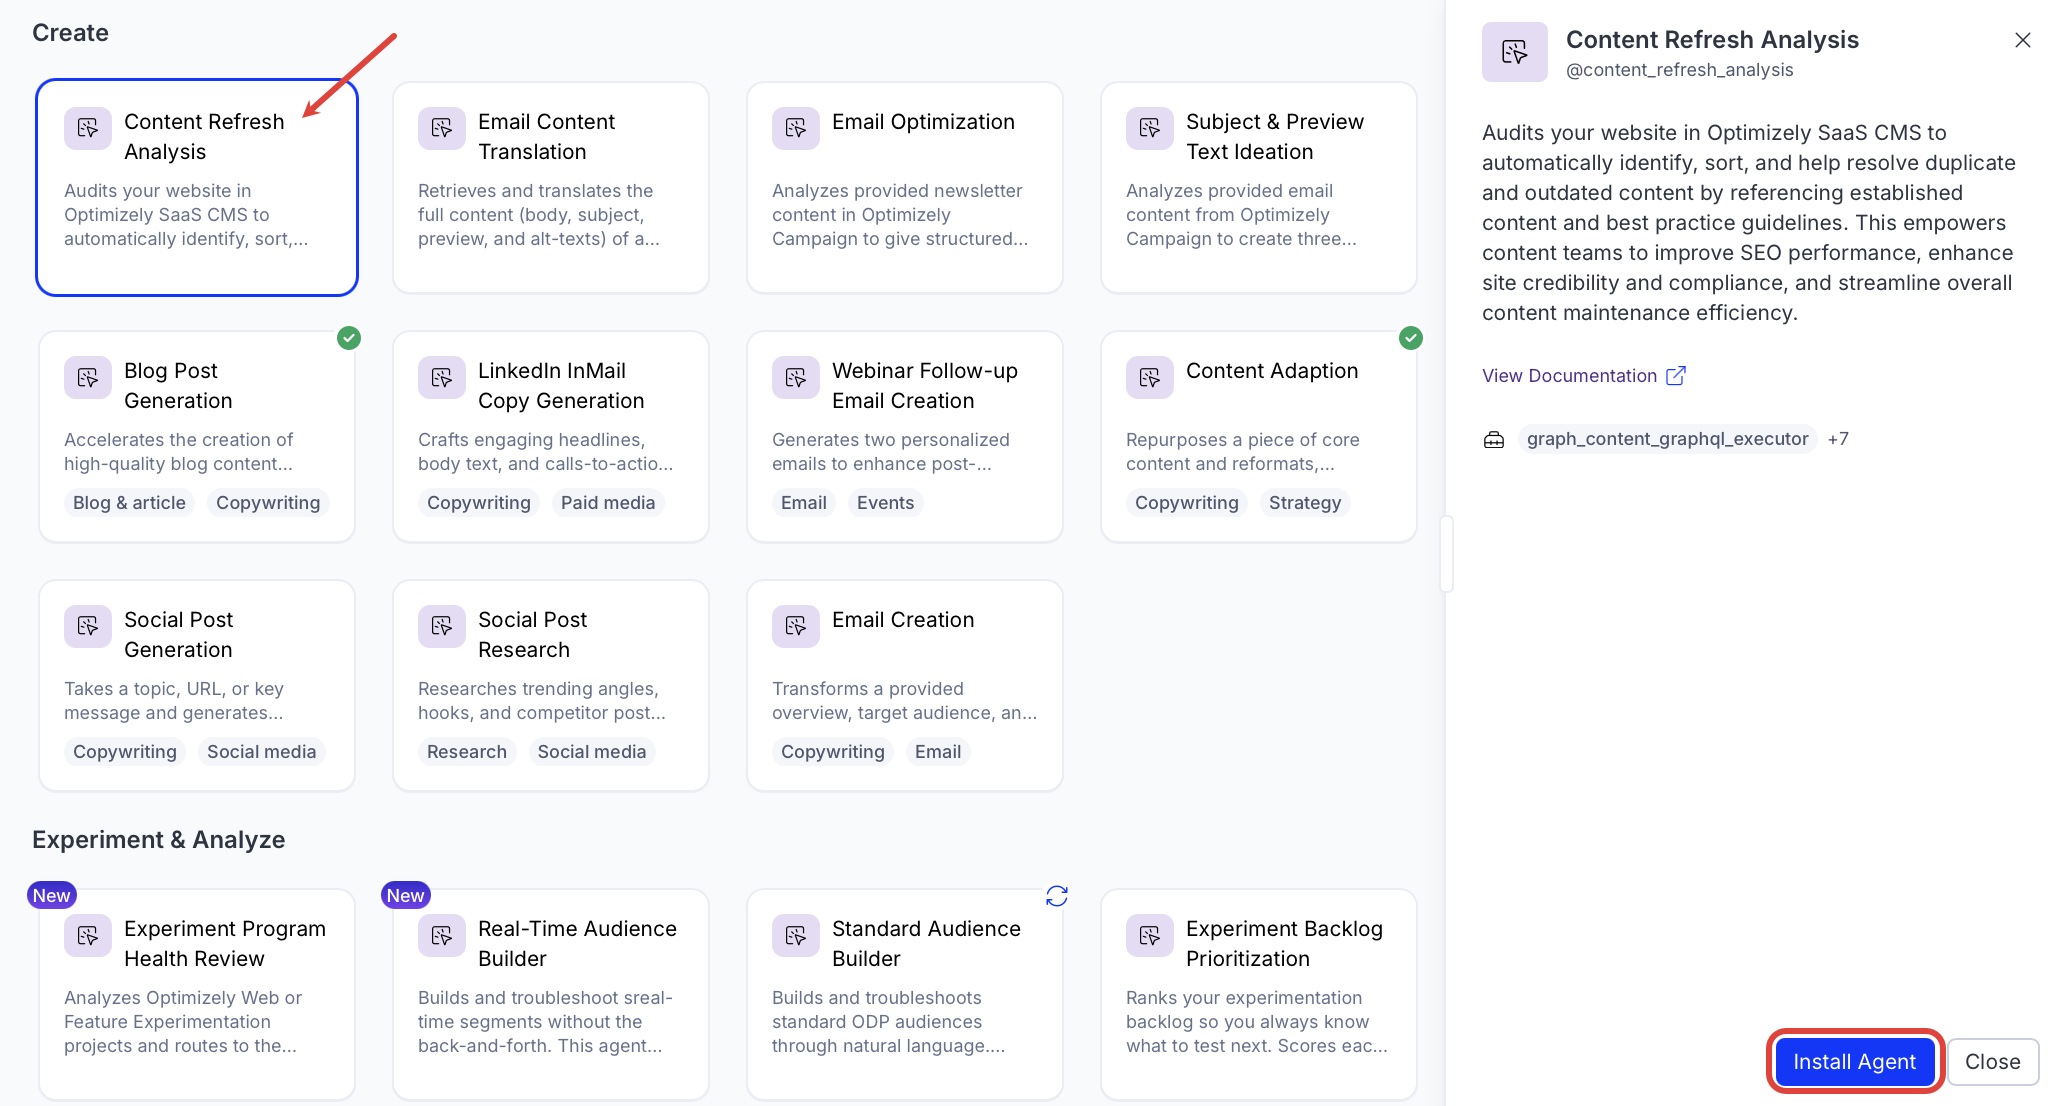The width and height of the screenshot is (2048, 1106).
Task: Click the Email Optimization agent icon
Action: pyautogui.click(x=795, y=128)
